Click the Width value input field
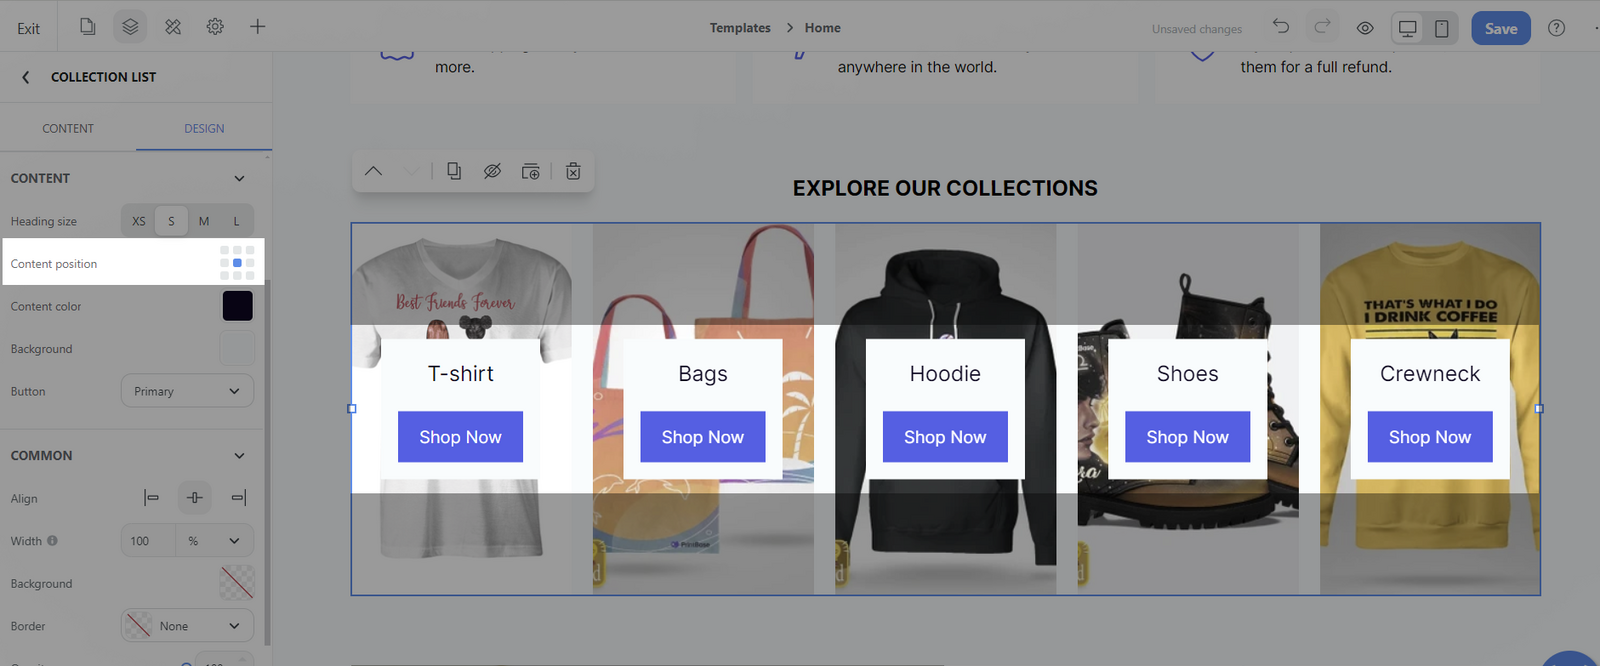The width and height of the screenshot is (1600, 666). pyautogui.click(x=148, y=541)
